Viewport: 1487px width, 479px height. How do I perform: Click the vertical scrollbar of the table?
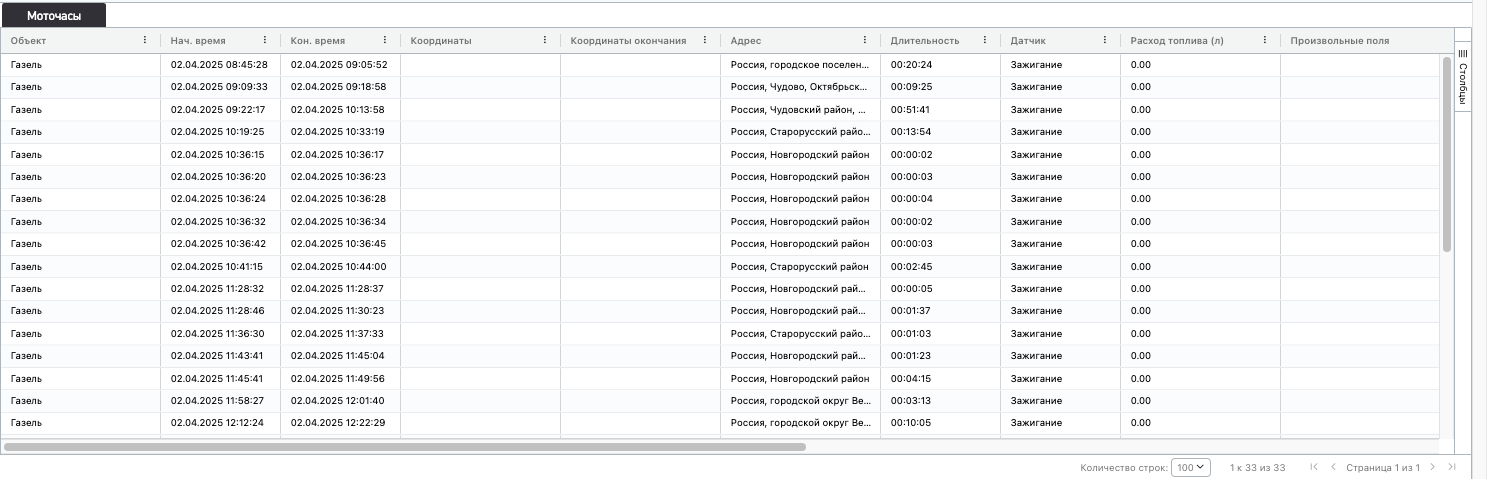1447,154
